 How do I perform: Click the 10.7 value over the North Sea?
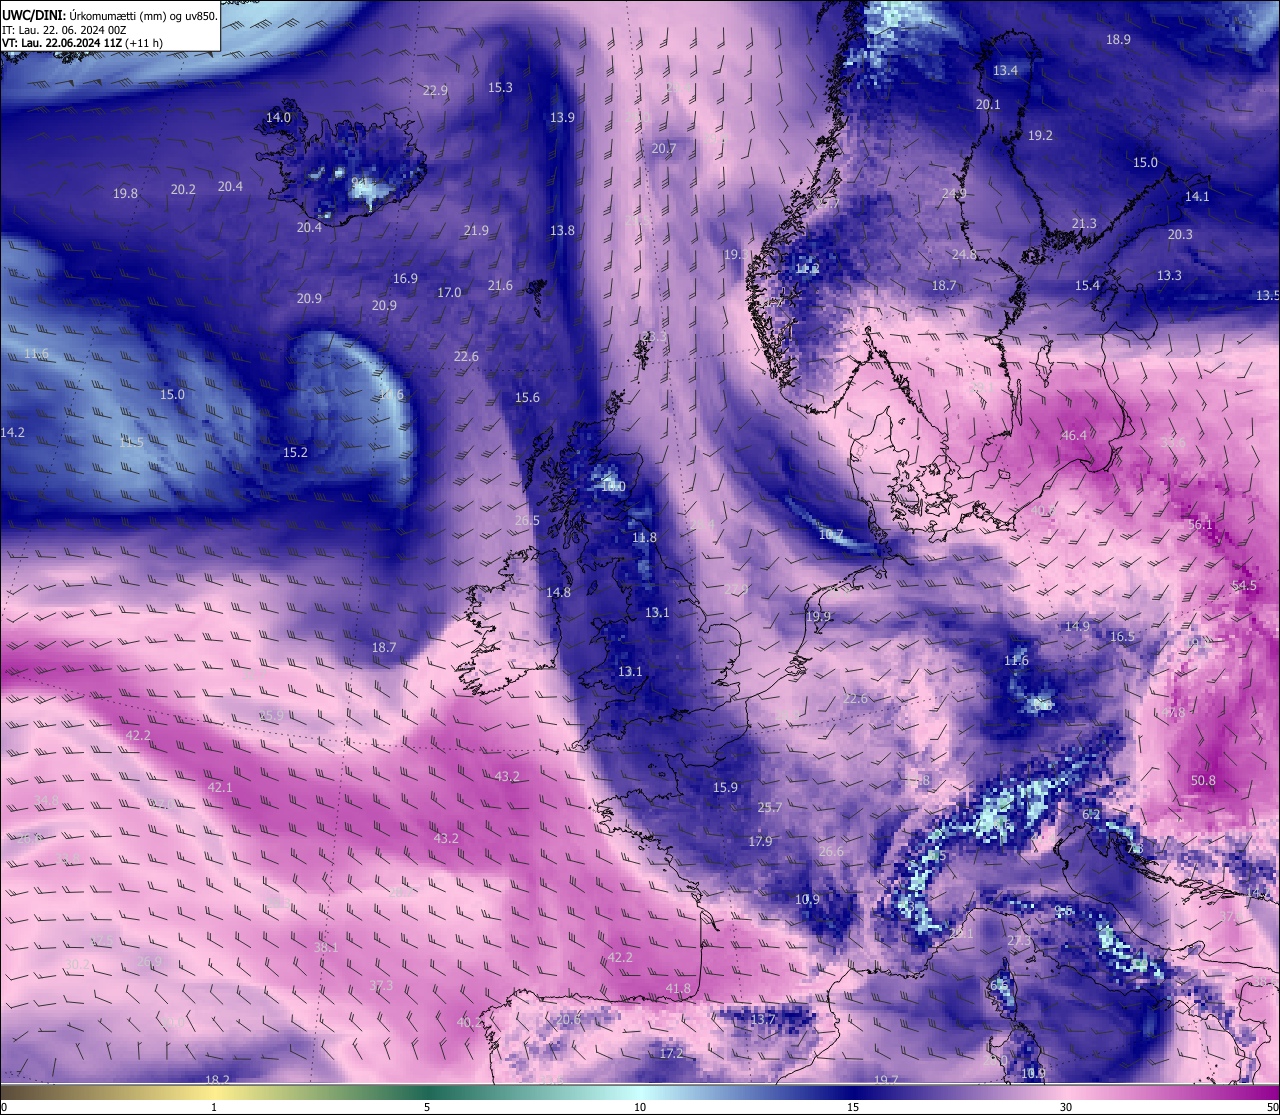pos(831,535)
